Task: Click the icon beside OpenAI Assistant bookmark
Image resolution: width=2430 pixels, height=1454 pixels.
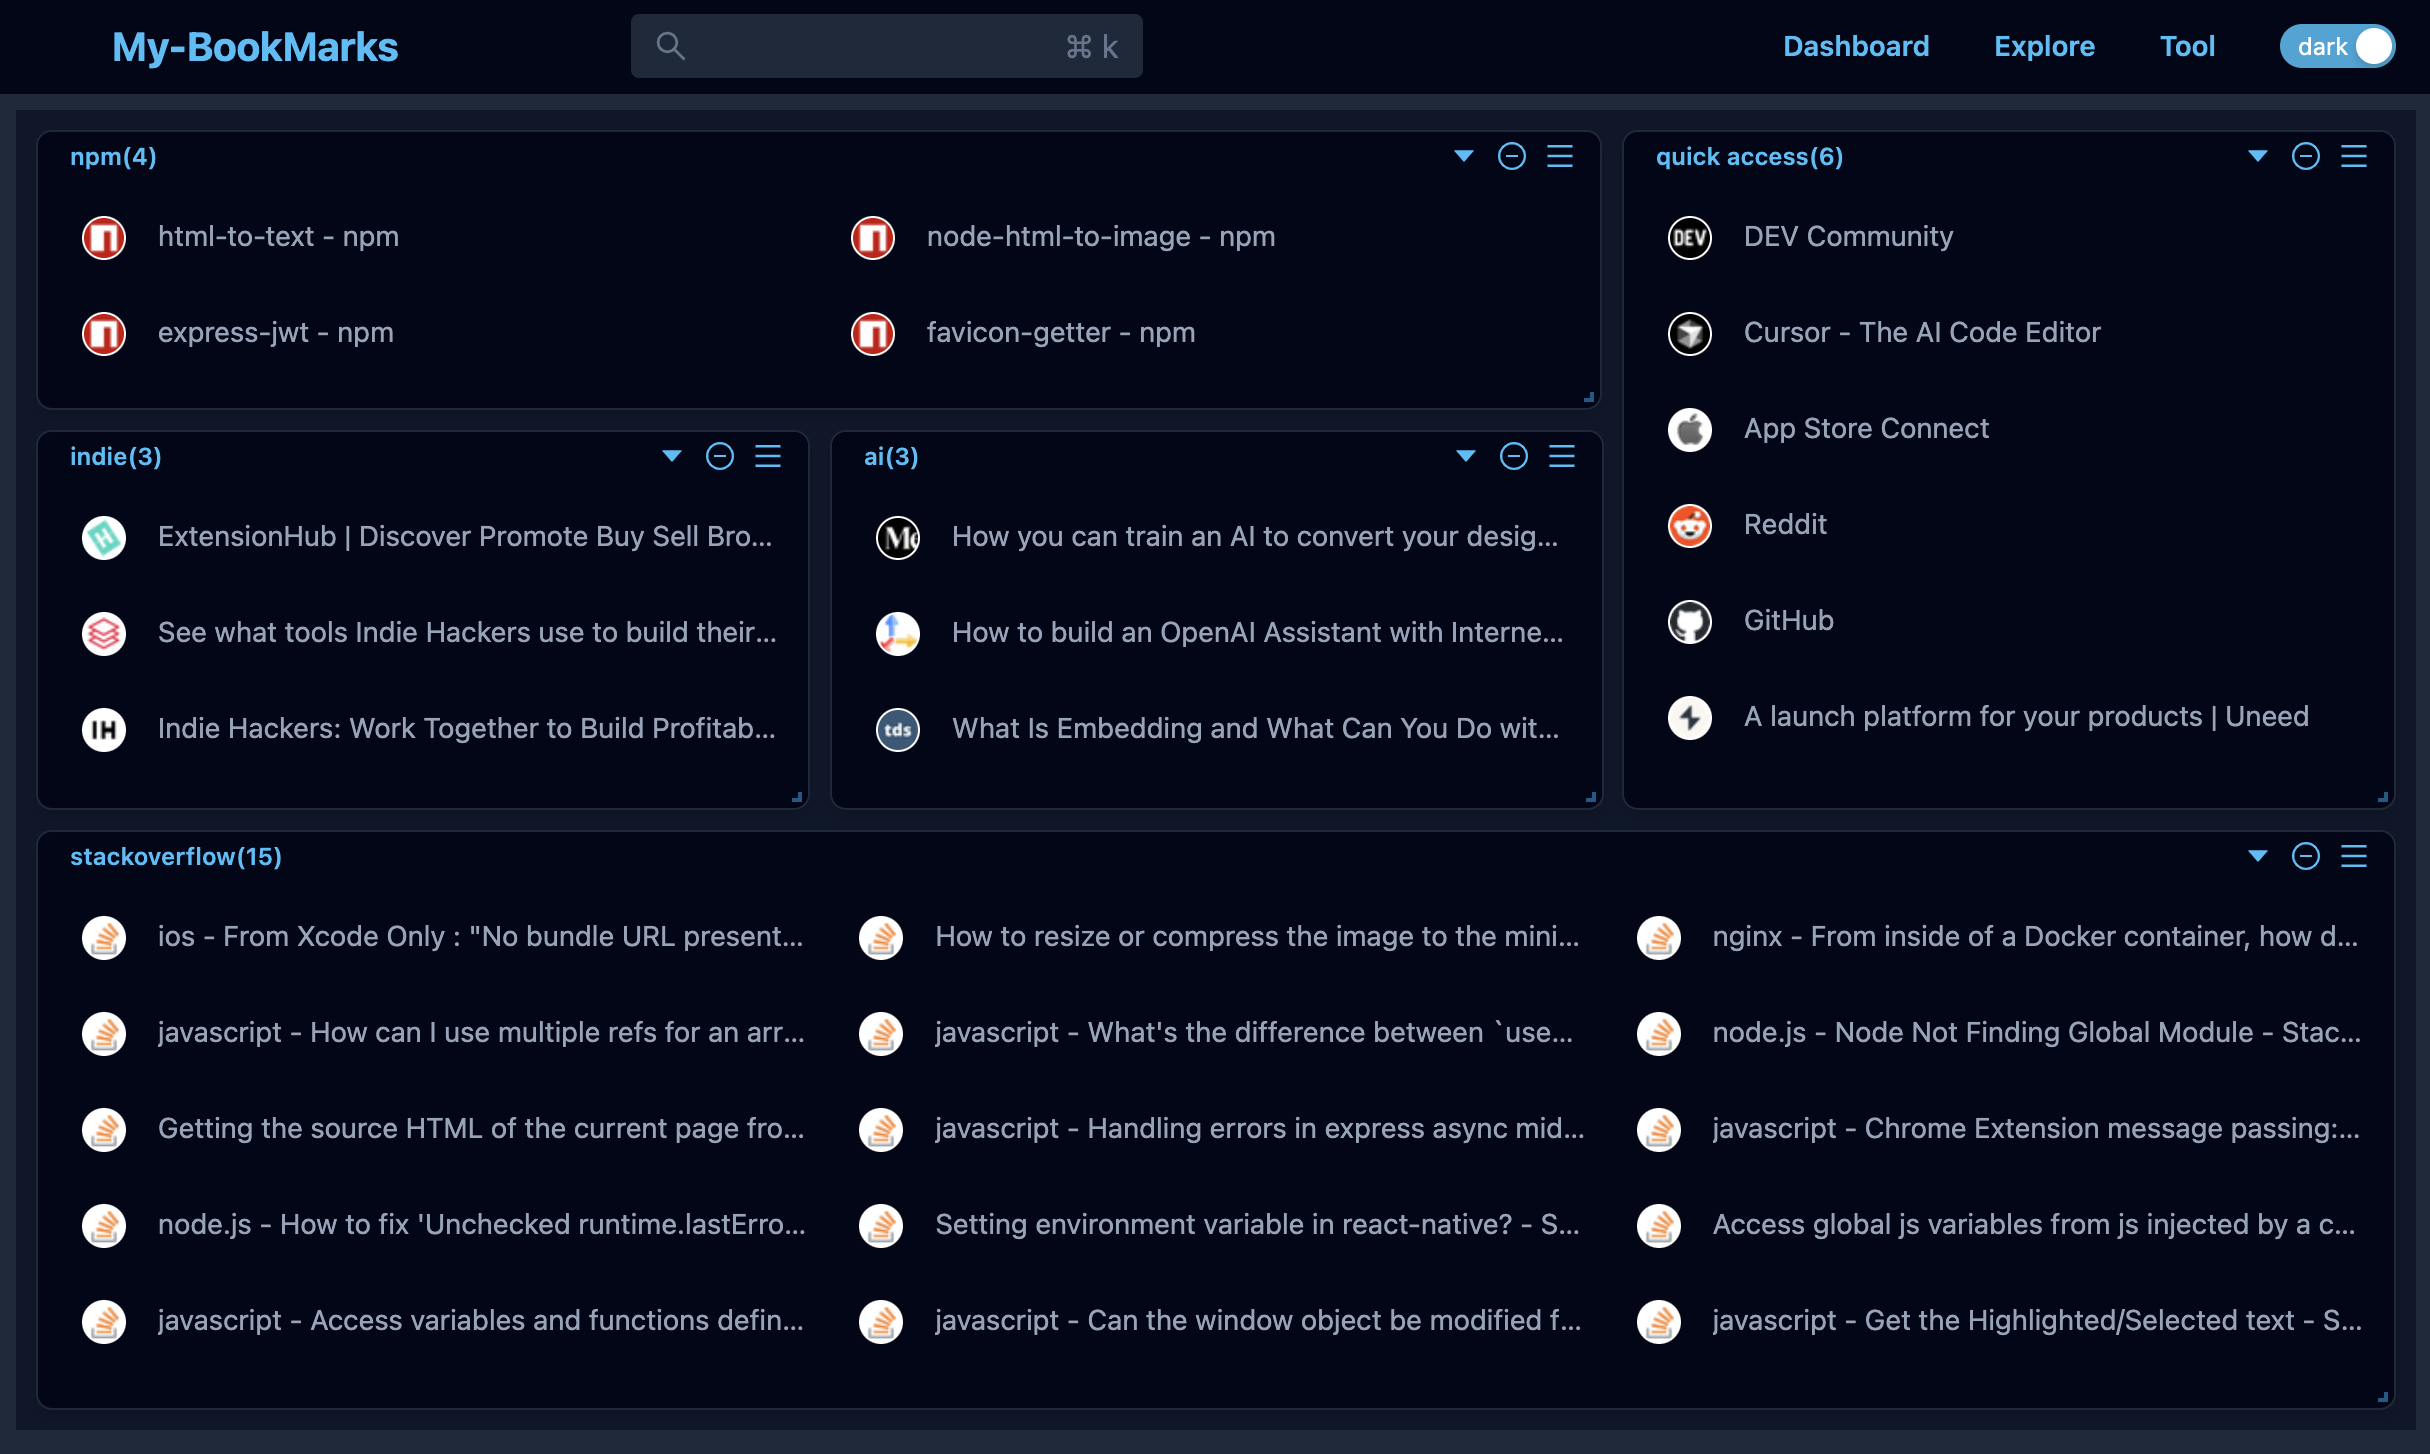Action: pos(898,633)
